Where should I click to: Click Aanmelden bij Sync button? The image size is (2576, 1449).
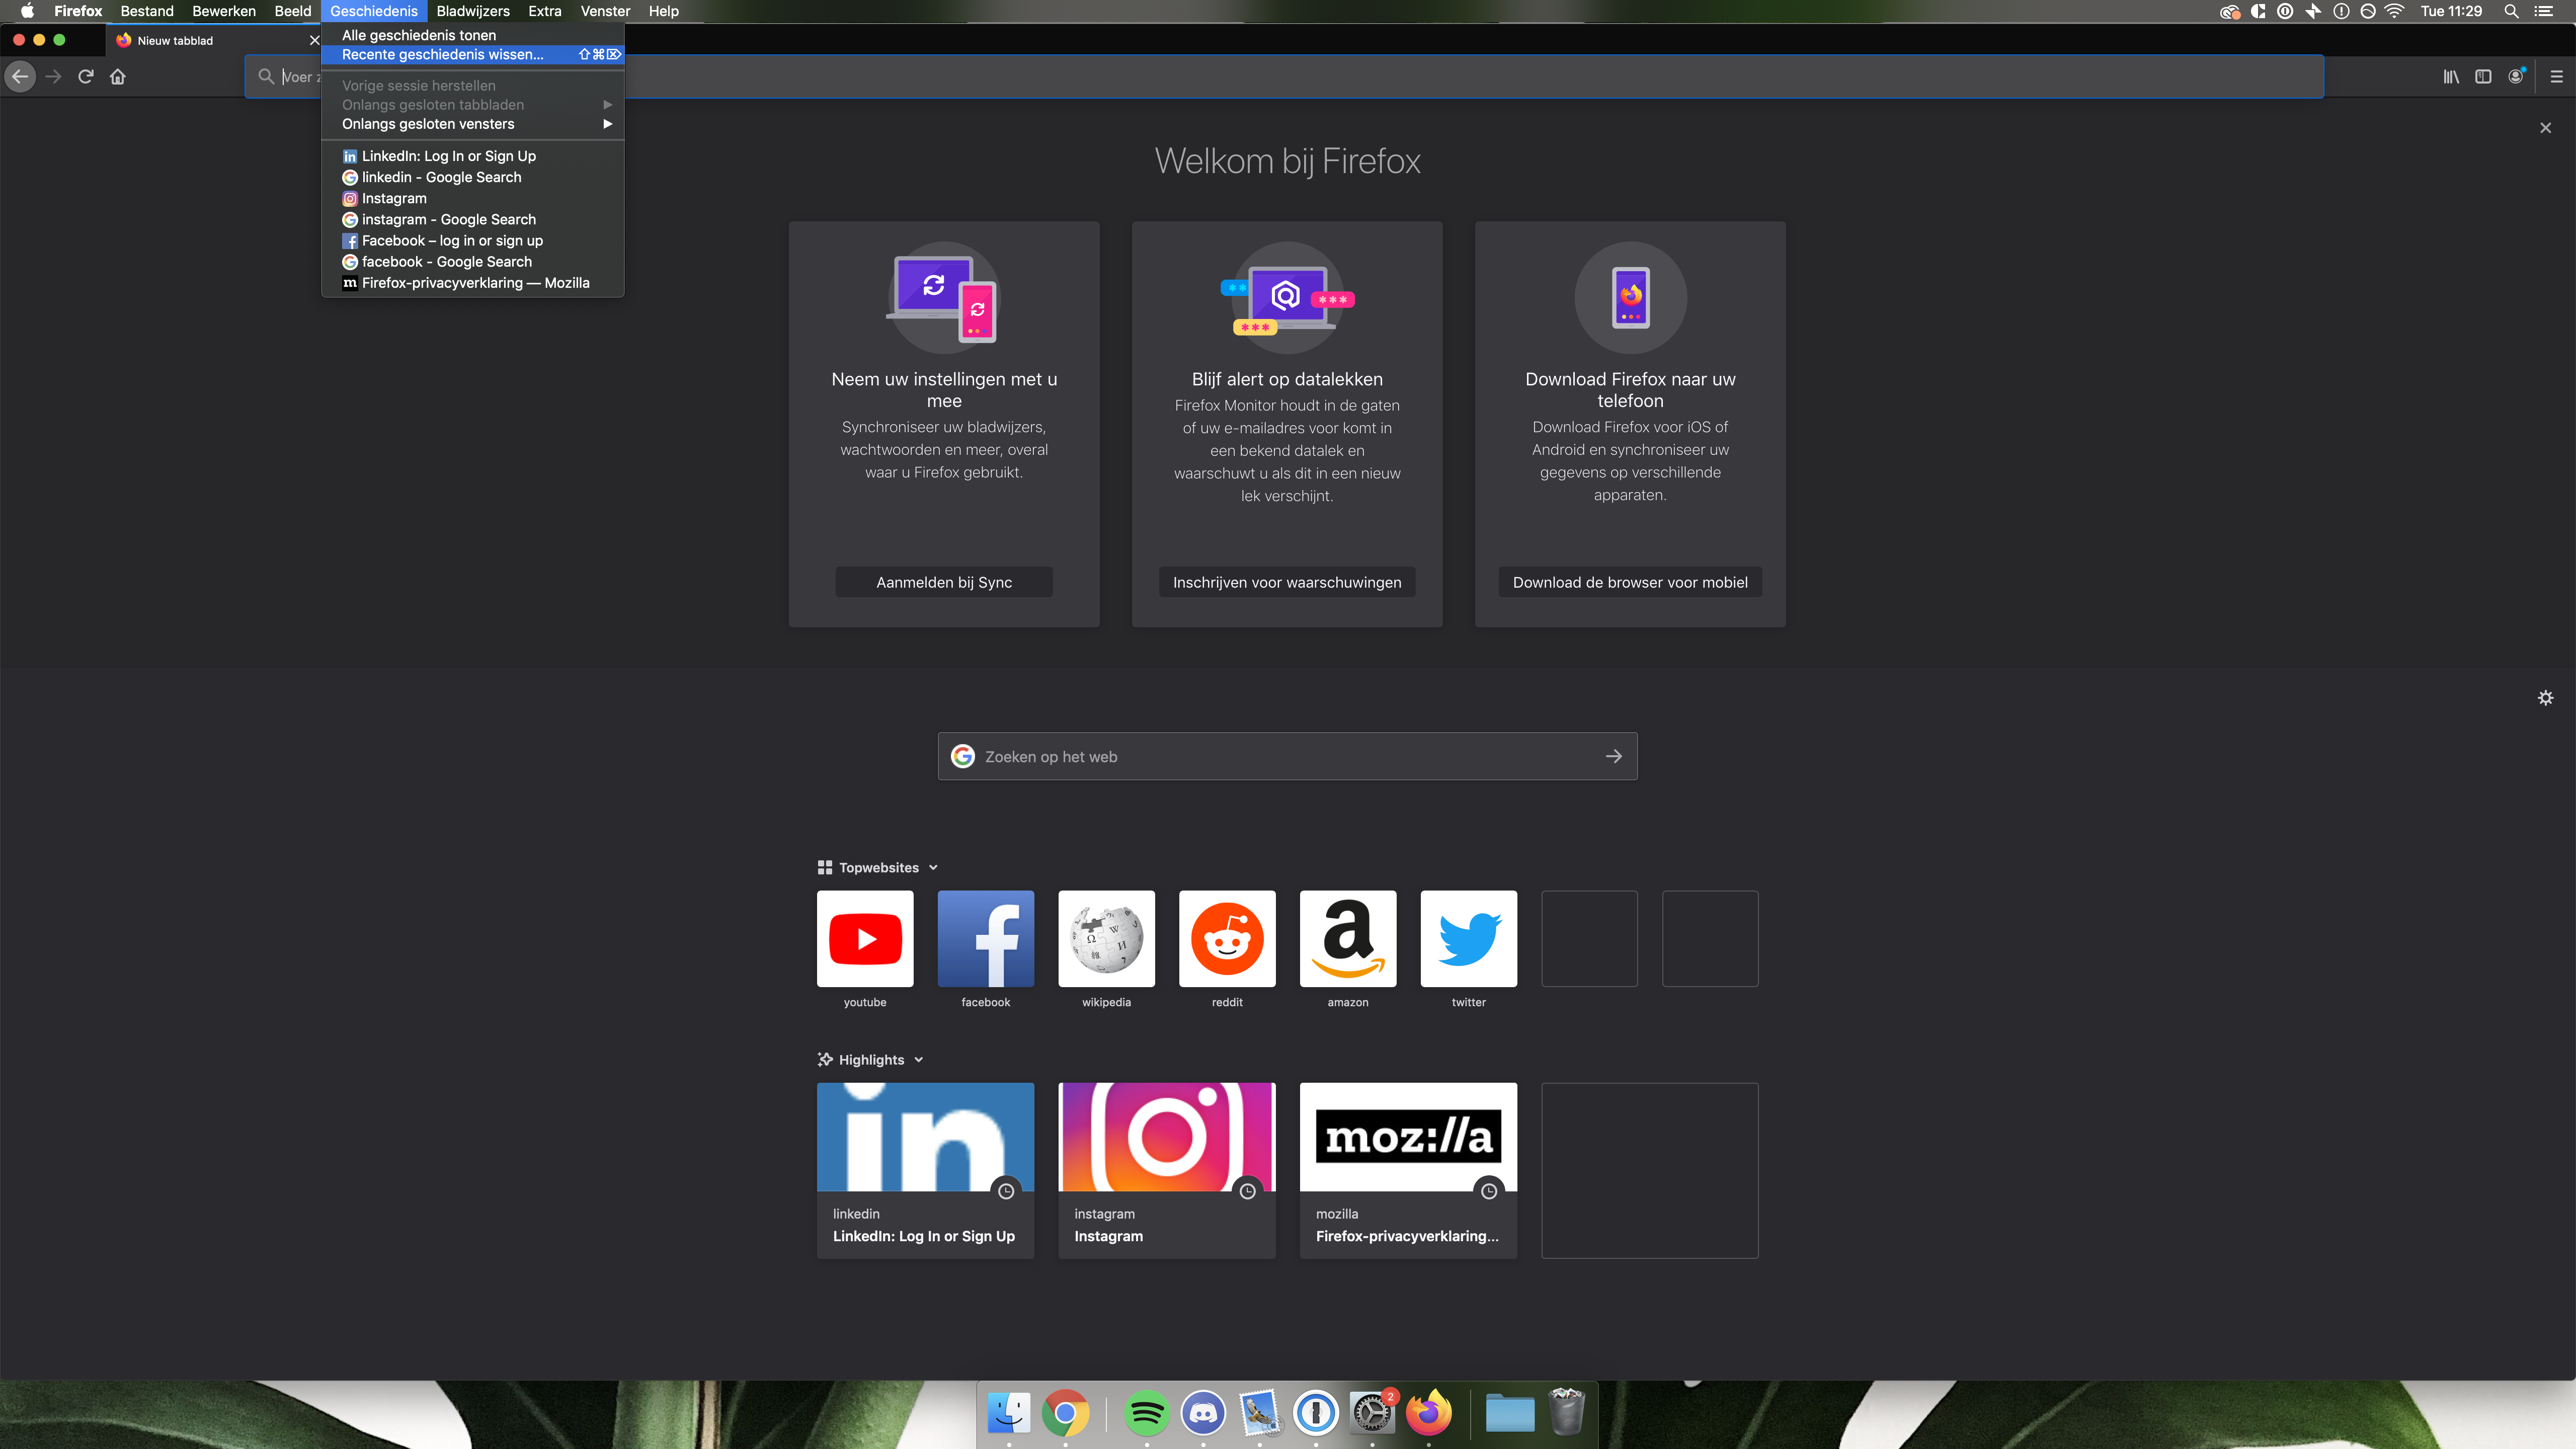click(944, 582)
